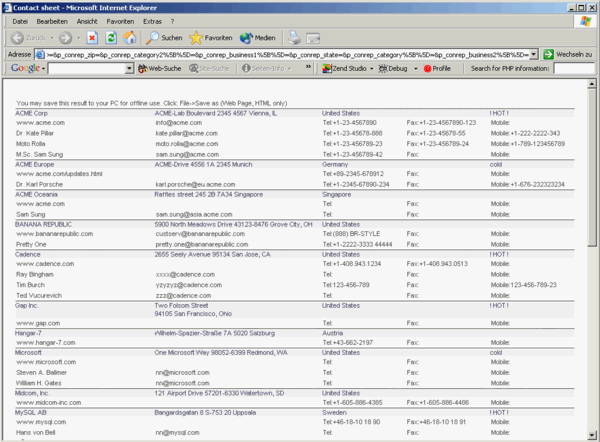
Task: Click the scrollbar down arrow
Action: click(x=592, y=435)
